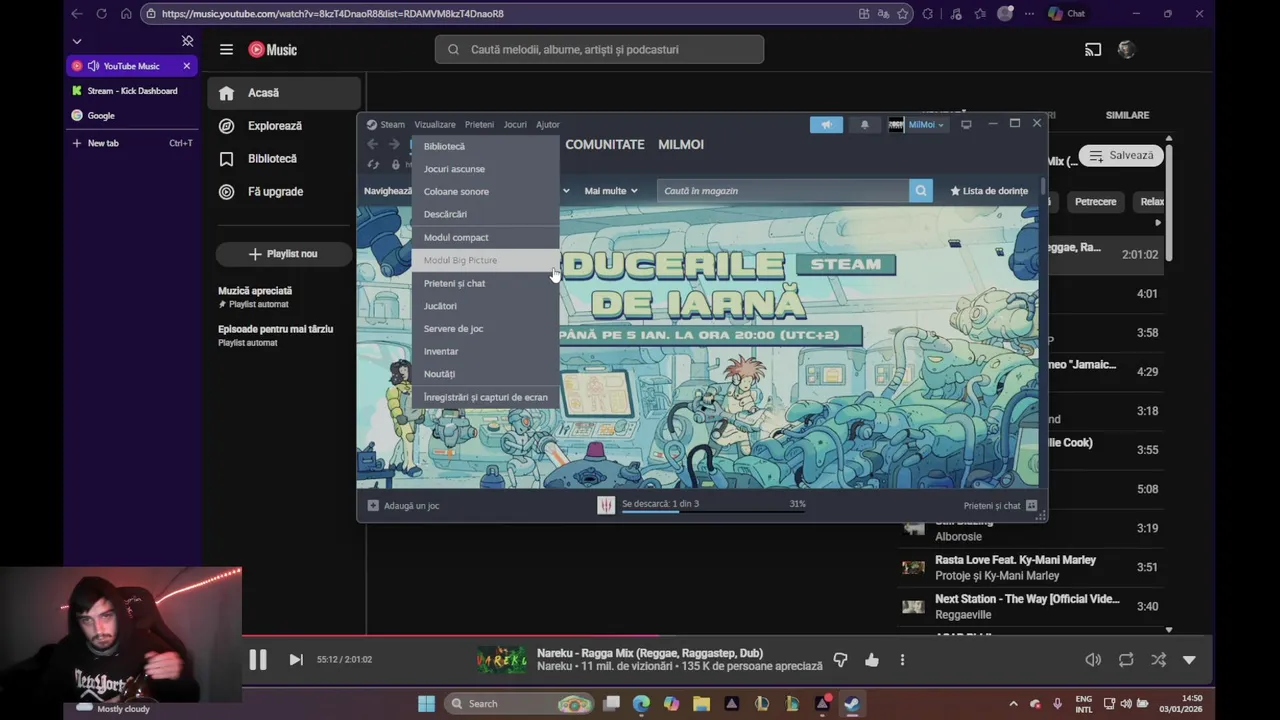Click Lista de dorințe wishlist button

pos(989,191)
